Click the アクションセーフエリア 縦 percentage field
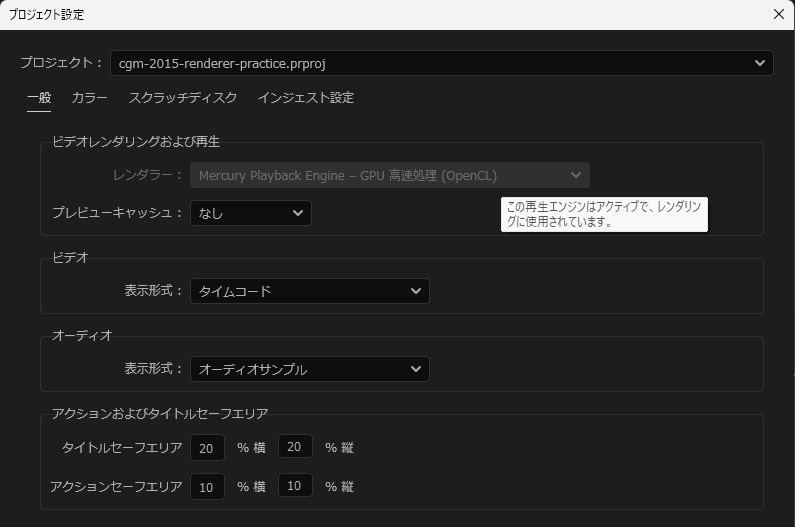This screenshot has height=527, width=795. pos(295,485)
